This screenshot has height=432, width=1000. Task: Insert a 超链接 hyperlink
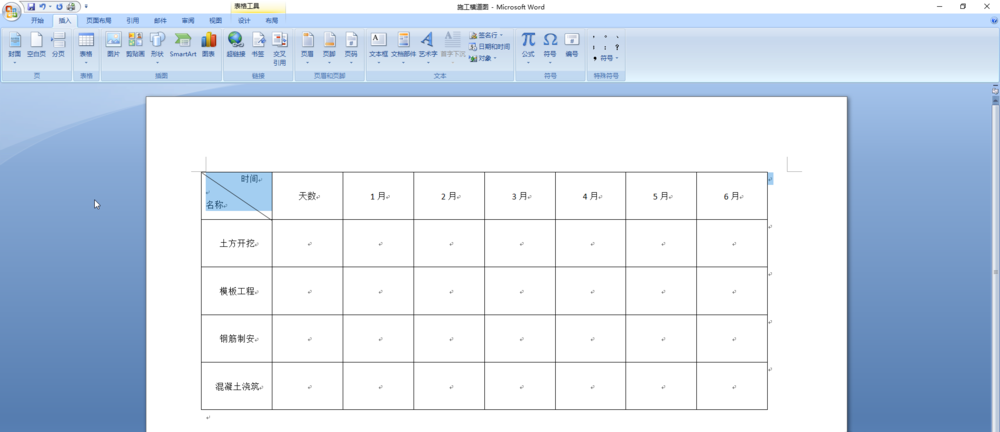tap(236, 47)
